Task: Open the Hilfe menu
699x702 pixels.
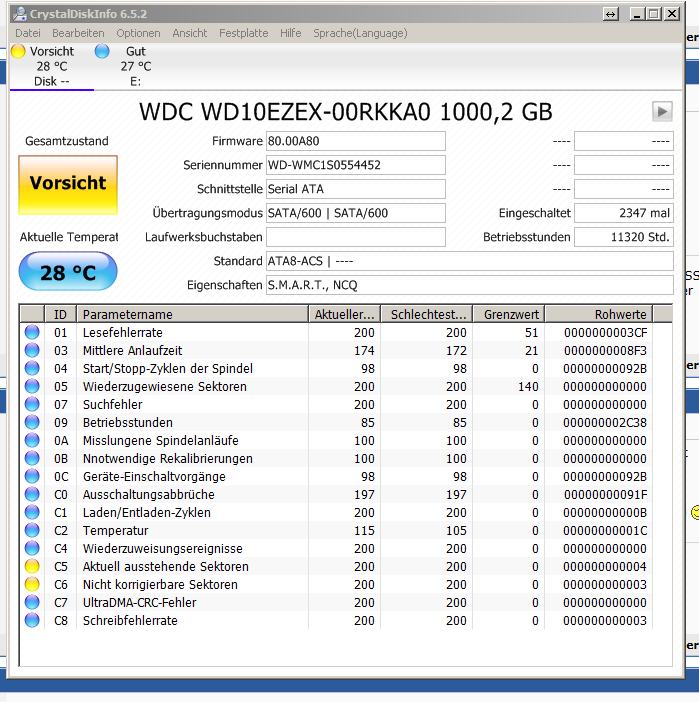Action: tap(290, 33)
